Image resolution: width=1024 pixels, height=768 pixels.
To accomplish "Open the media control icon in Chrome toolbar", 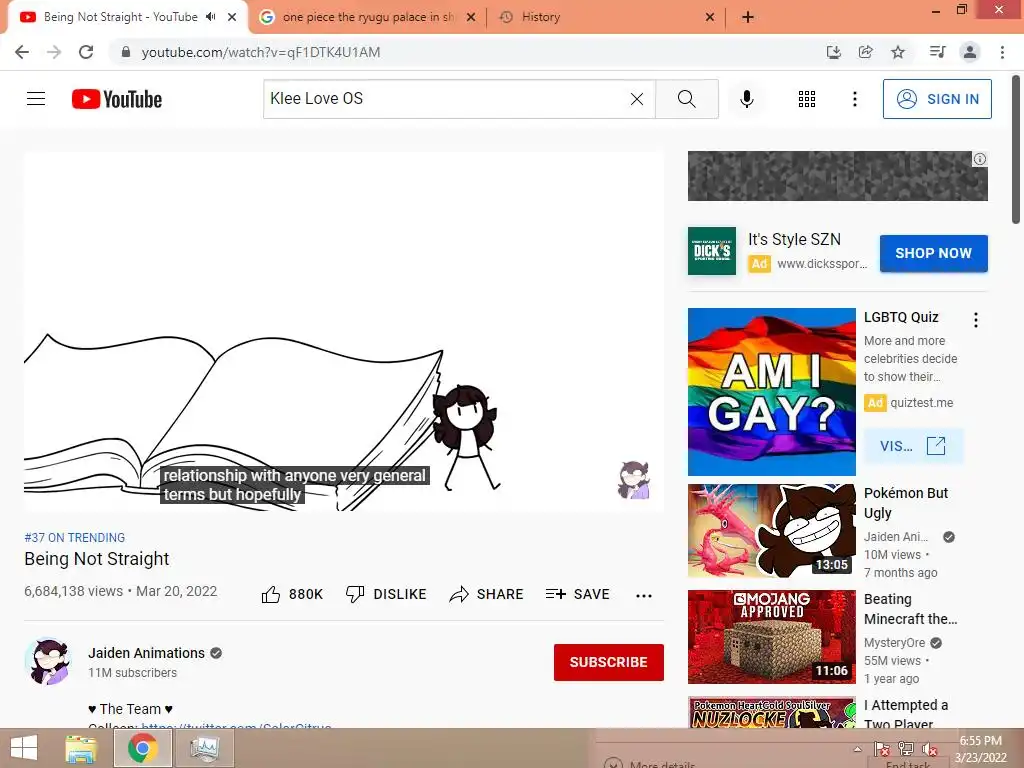I will (x=937, y=52).
